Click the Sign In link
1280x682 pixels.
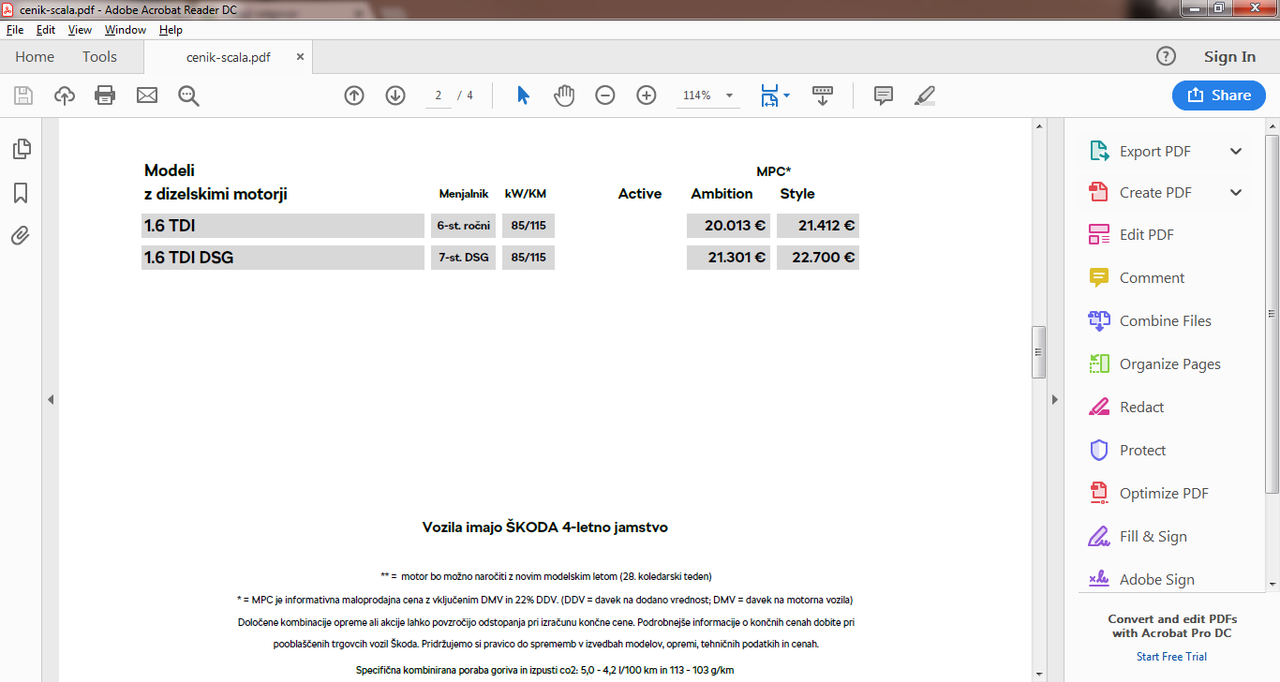(x=1230, y=57)
